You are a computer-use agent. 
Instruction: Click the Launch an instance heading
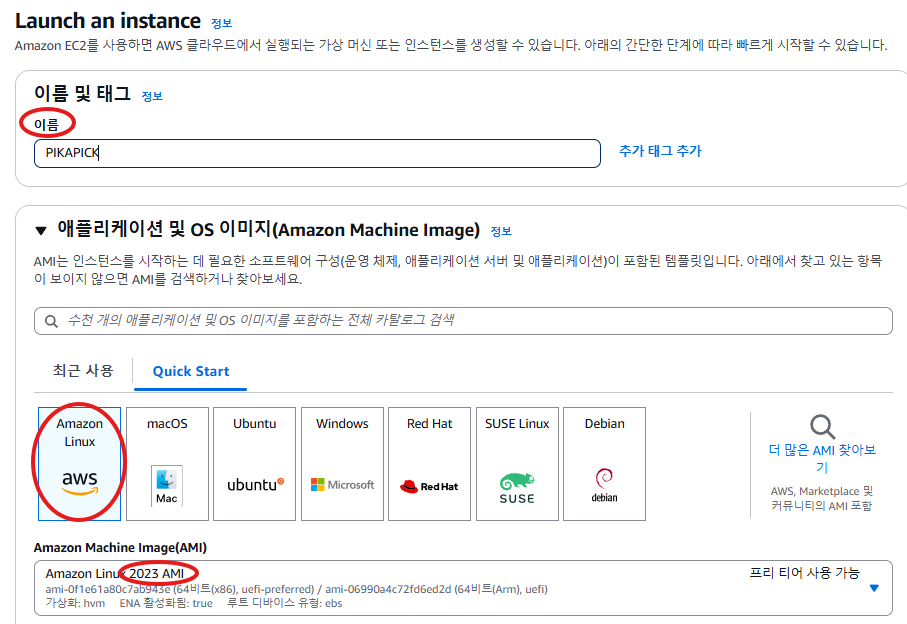tap(108, 21)
